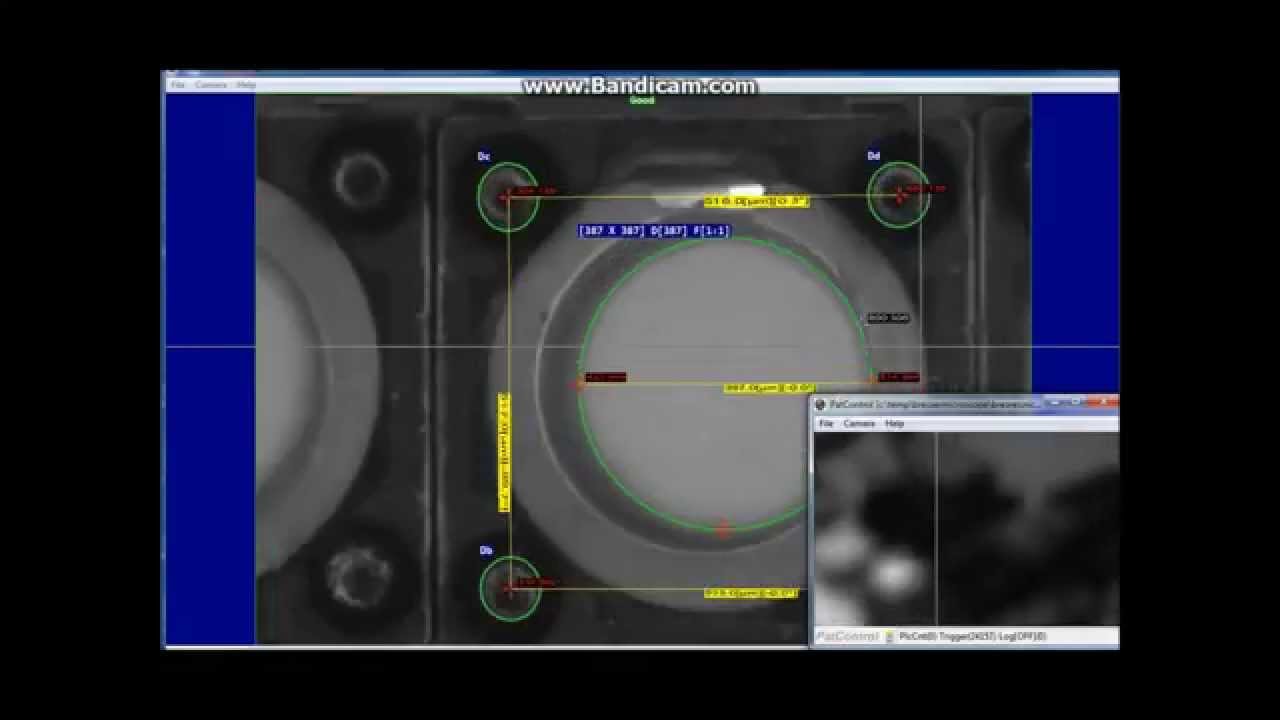Close the small PatControl window
Image resolution: width=1280 pixels, height=720 pixels.
click(1105, 402)
